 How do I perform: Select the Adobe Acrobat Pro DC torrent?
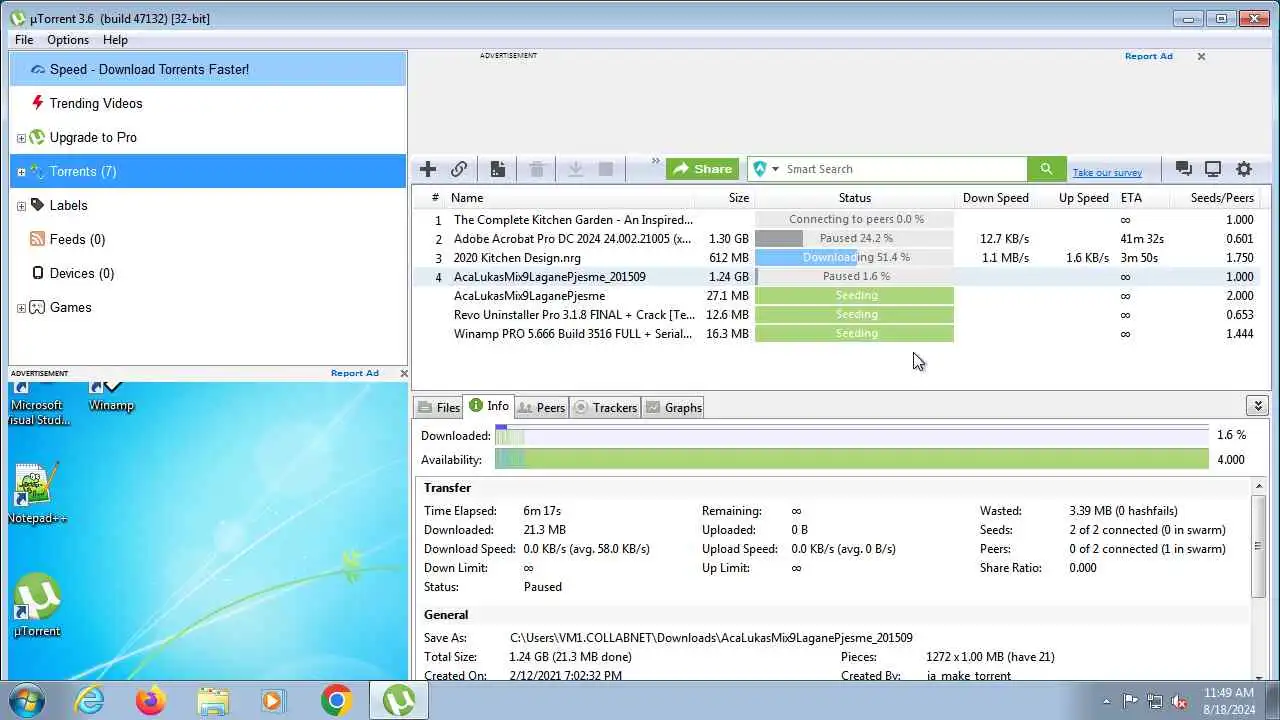tap(841, 238)
